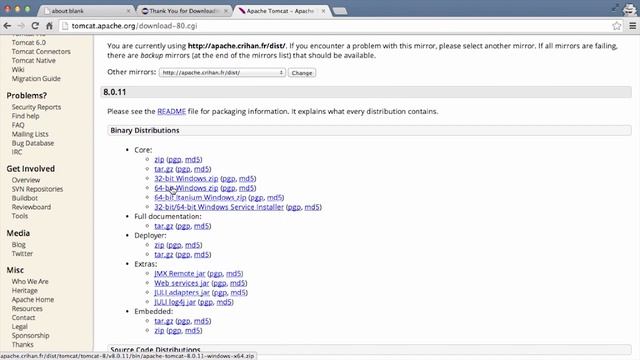
Task: Close the Apache Tomcat tab
Action: 323,11
